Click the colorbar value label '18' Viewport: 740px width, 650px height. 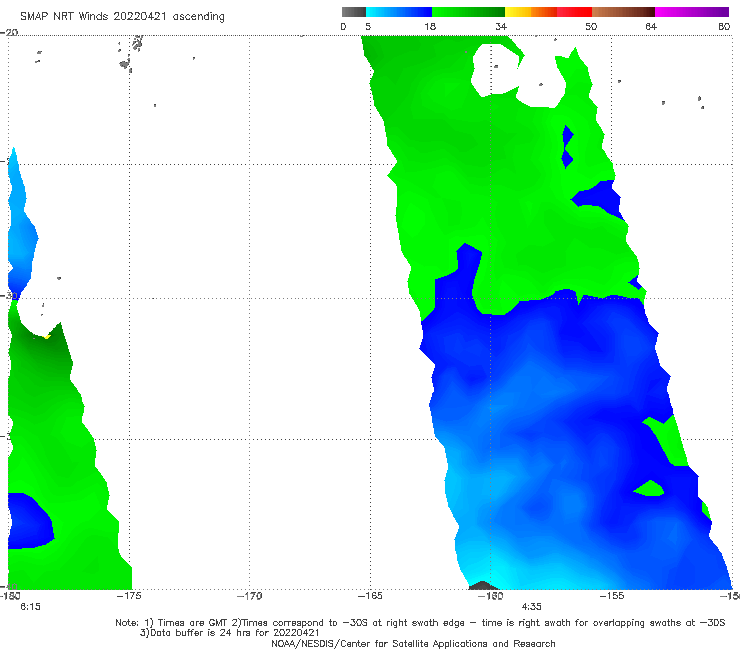tap(430, 26)
